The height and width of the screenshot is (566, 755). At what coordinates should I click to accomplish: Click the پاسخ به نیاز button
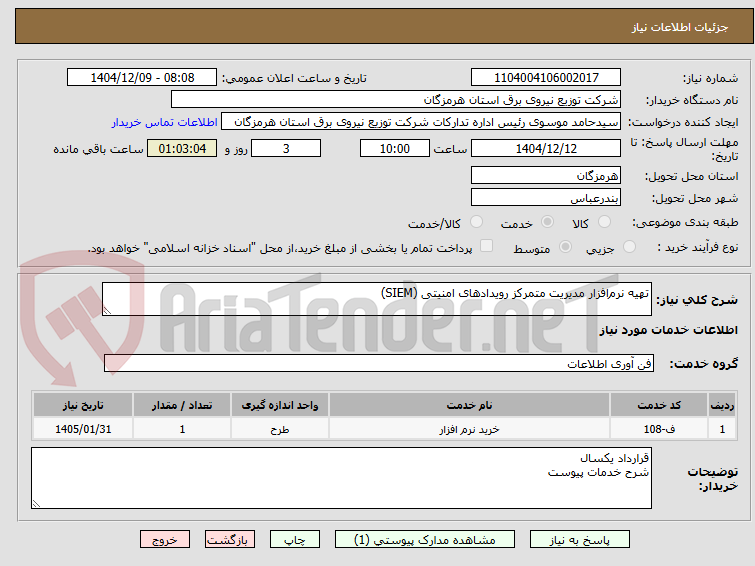[580, 540]
